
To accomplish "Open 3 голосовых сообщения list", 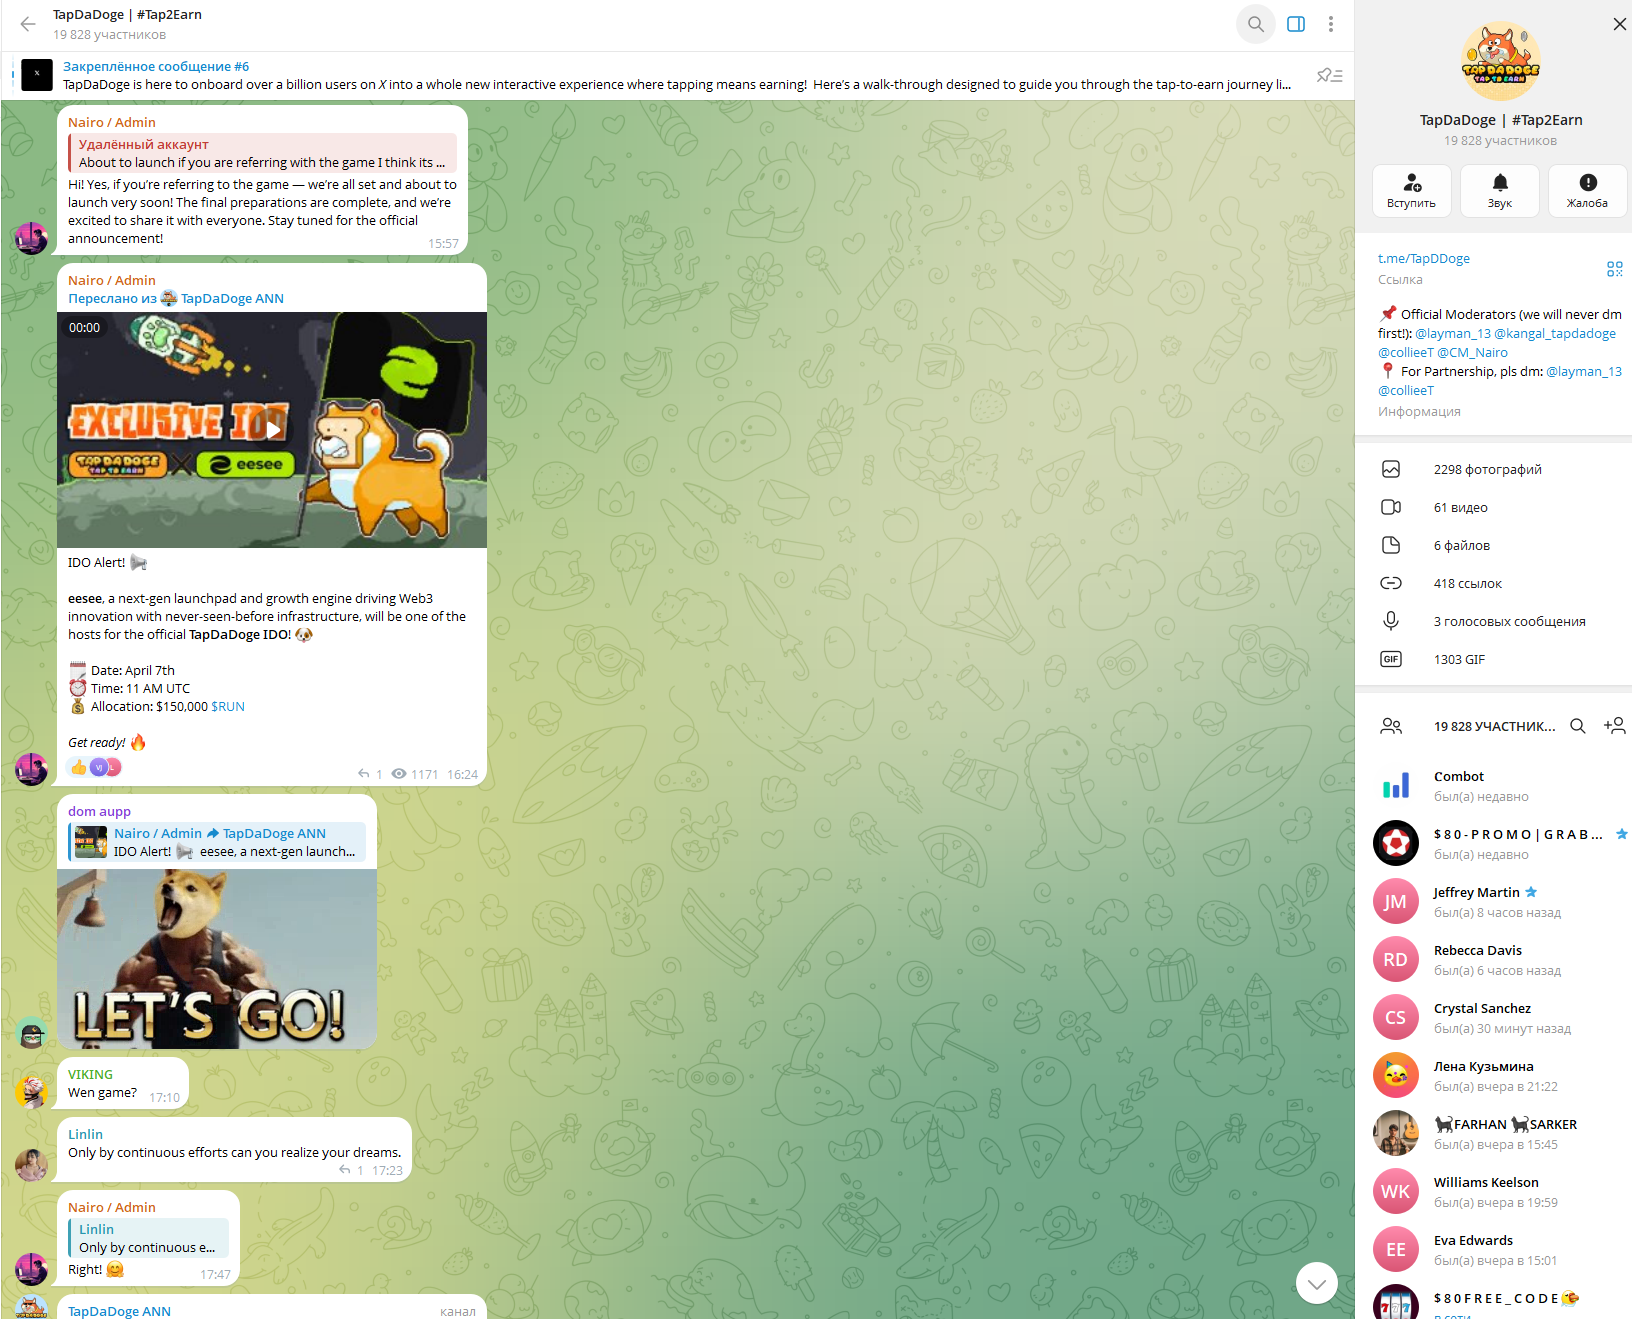I will 1494,621.
